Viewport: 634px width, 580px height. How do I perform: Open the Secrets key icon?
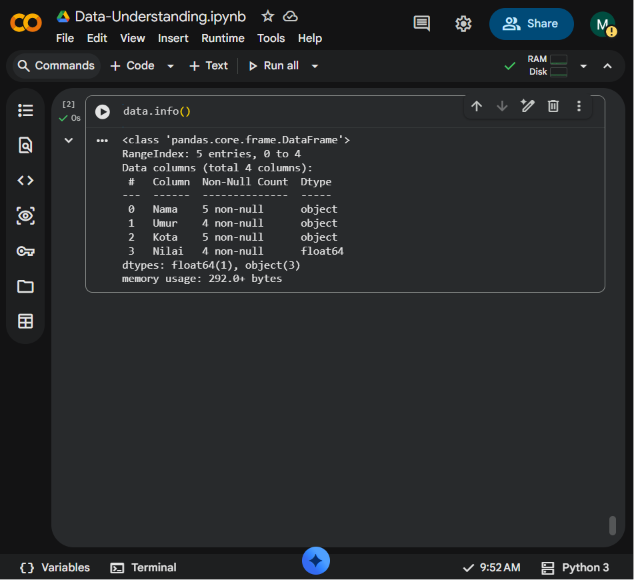[25, 251]
